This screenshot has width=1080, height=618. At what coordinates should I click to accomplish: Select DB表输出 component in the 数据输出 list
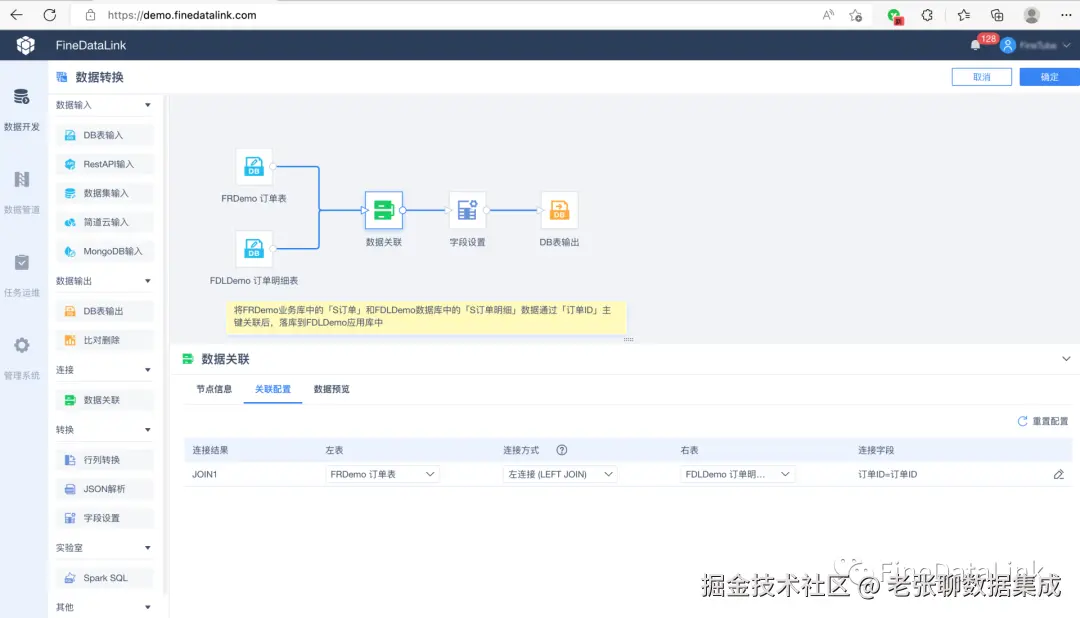105,311
